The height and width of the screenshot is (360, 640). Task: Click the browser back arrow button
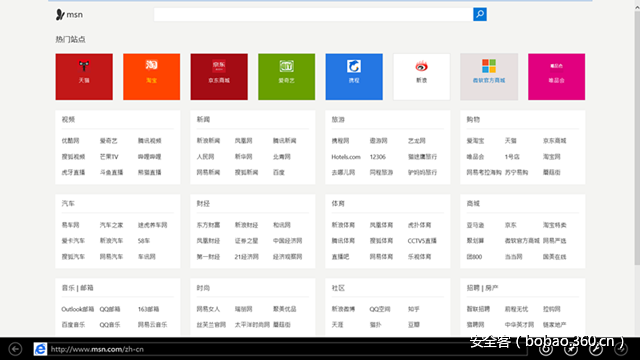[x=15, y=349]
